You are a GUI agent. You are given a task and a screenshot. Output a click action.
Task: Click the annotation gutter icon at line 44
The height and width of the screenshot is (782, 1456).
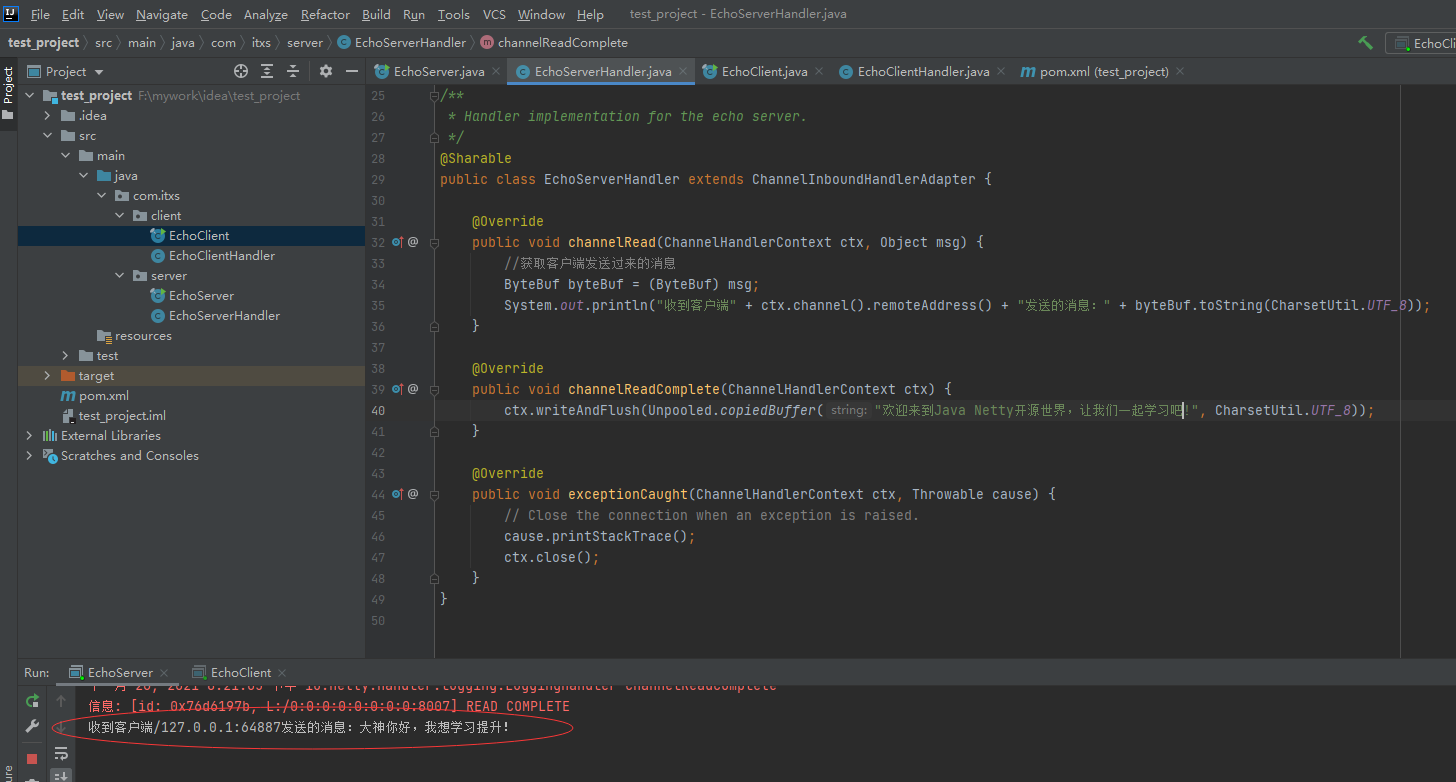tap(413, 494)
